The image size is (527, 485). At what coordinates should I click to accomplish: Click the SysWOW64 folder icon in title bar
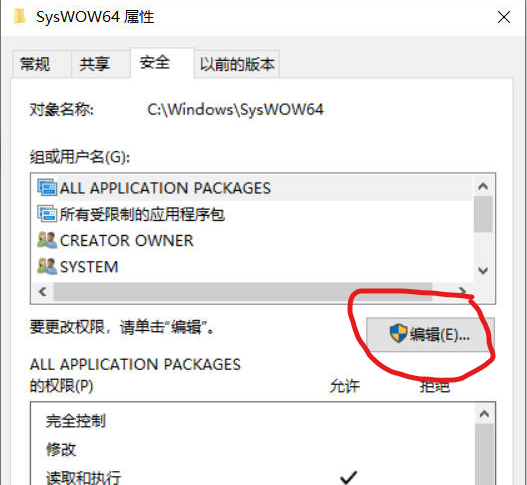[x=19, y=16]
